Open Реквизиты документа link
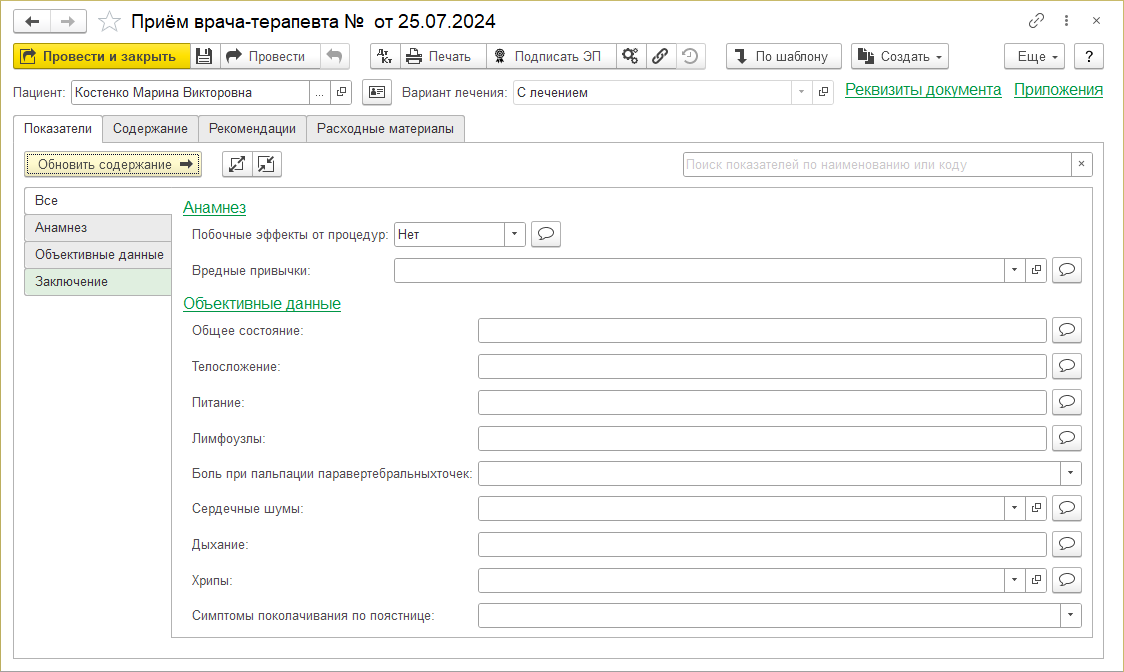 pyautogui.click(x=923, y=90)
